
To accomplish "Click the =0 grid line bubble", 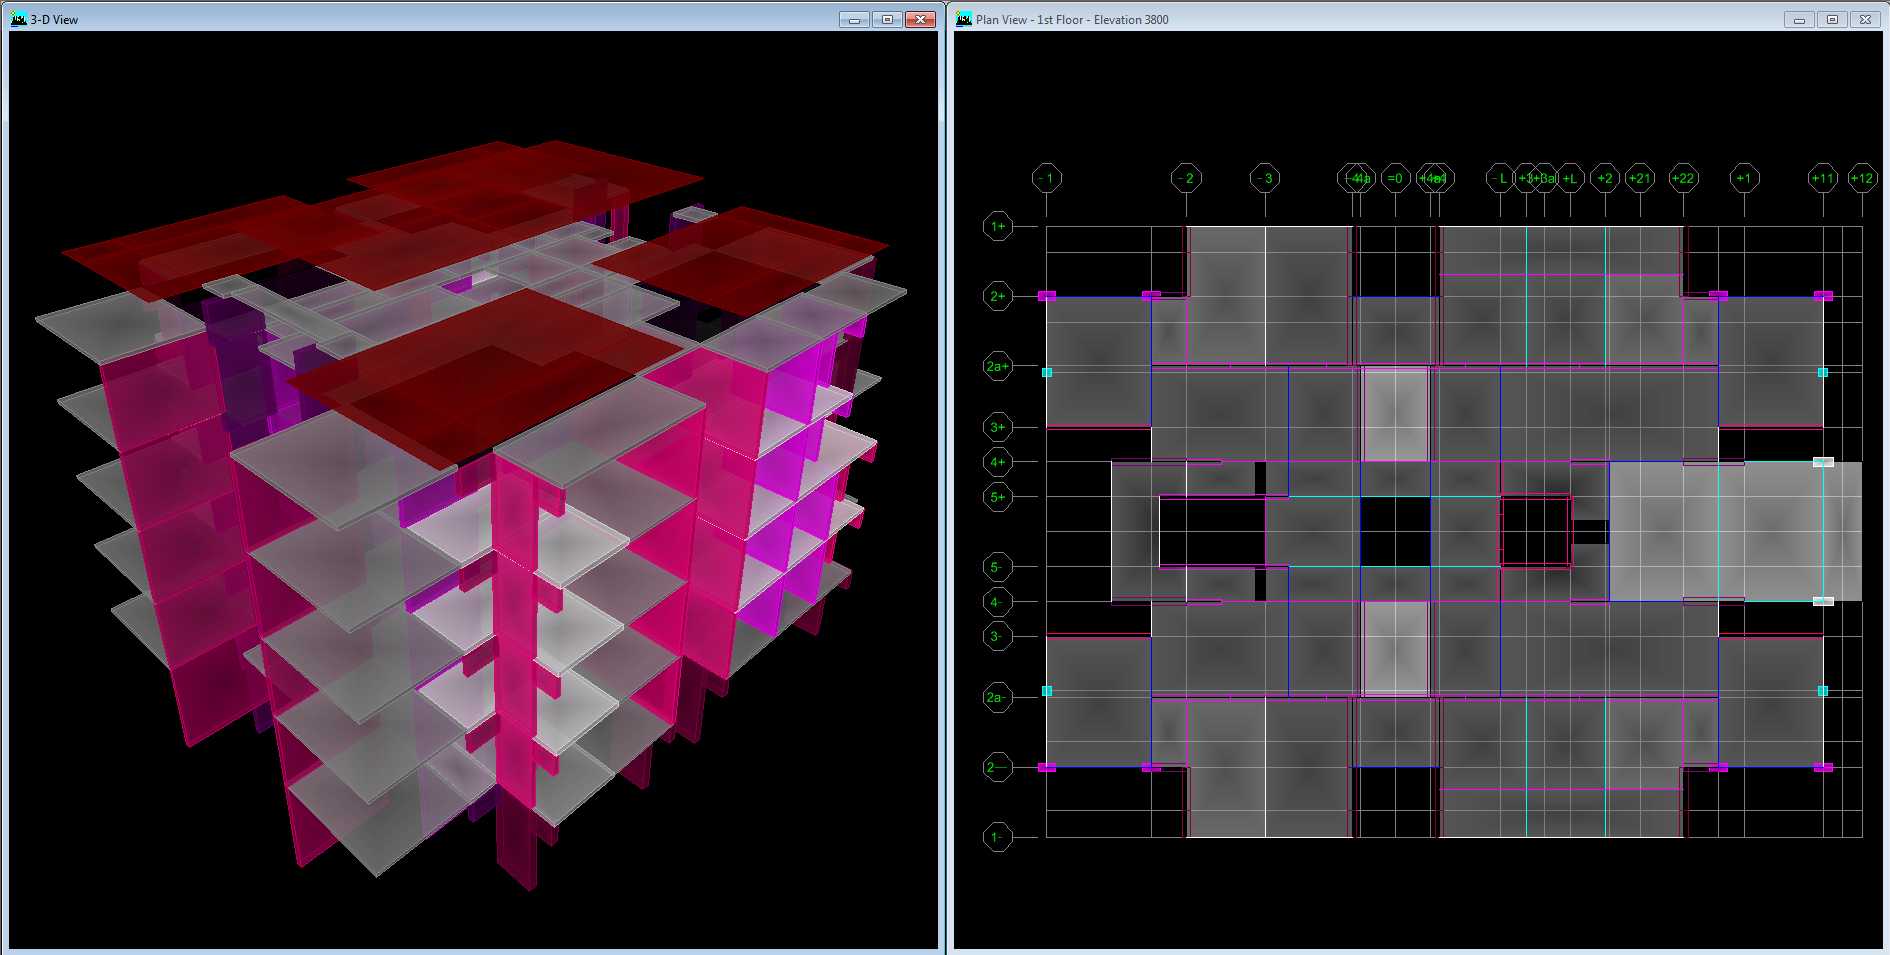I will 1395,178.
